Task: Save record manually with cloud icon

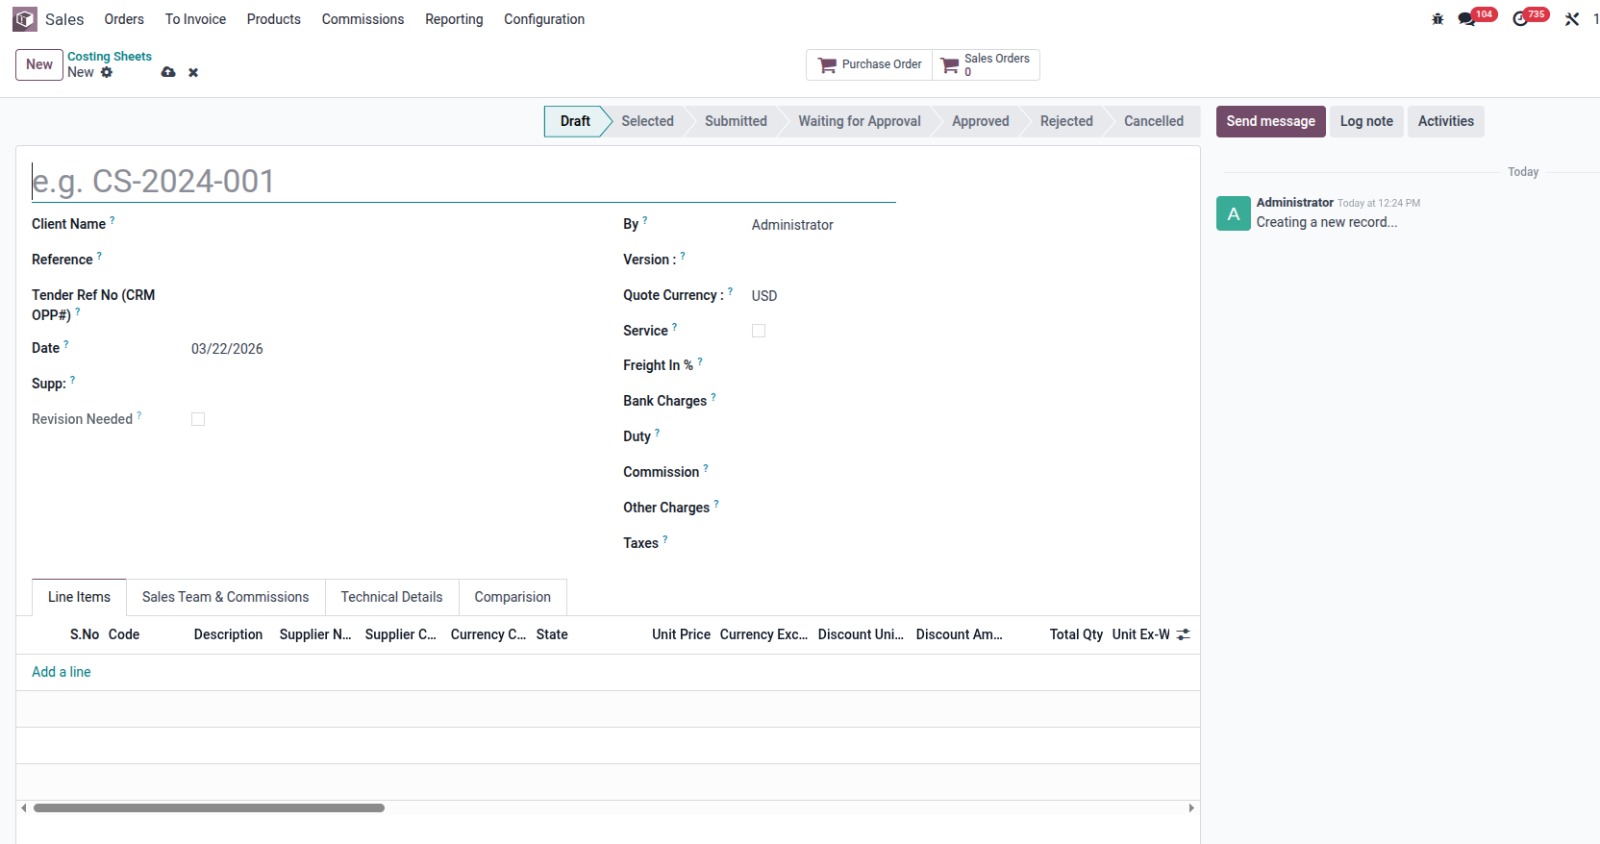Action: point(168,72)
